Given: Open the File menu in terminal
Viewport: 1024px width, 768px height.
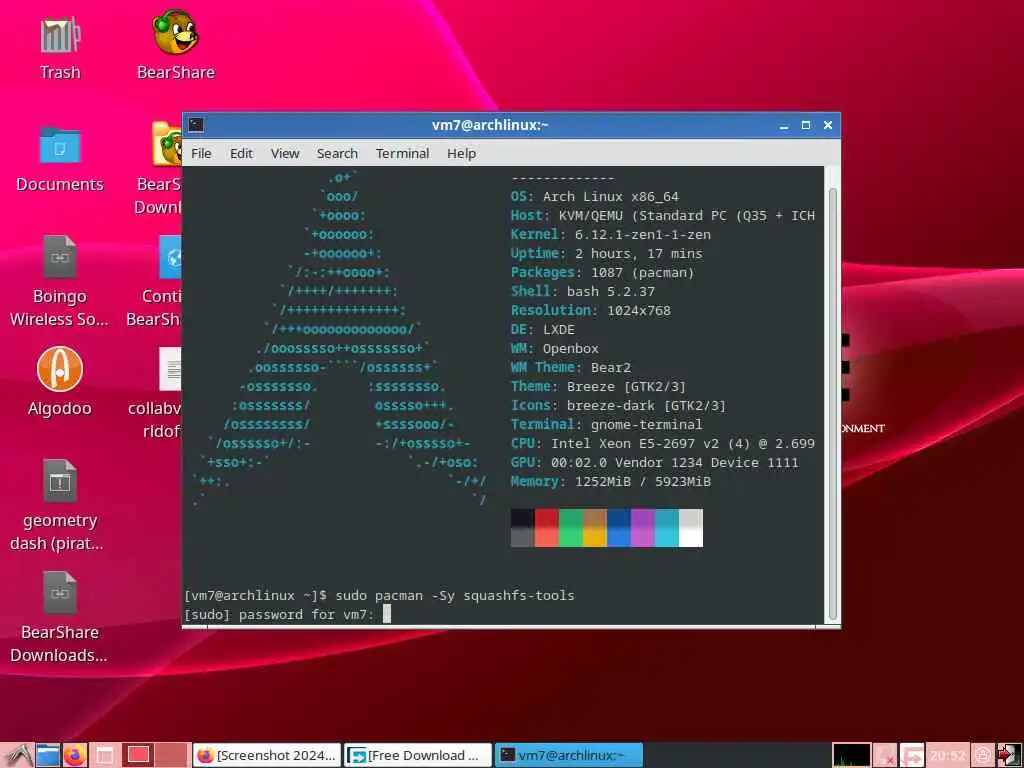Looking at the screenshot, I should (x=201, y=153).
